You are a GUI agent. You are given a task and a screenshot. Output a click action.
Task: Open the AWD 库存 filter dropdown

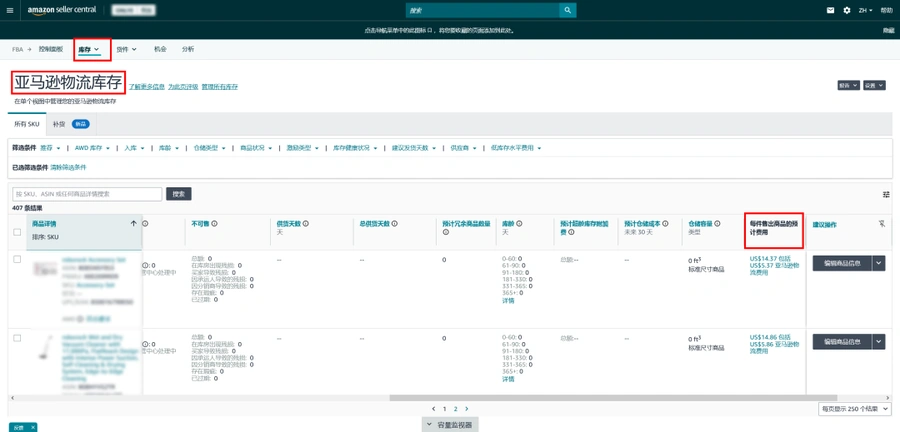pyautogui.click(x=92, y=148)
